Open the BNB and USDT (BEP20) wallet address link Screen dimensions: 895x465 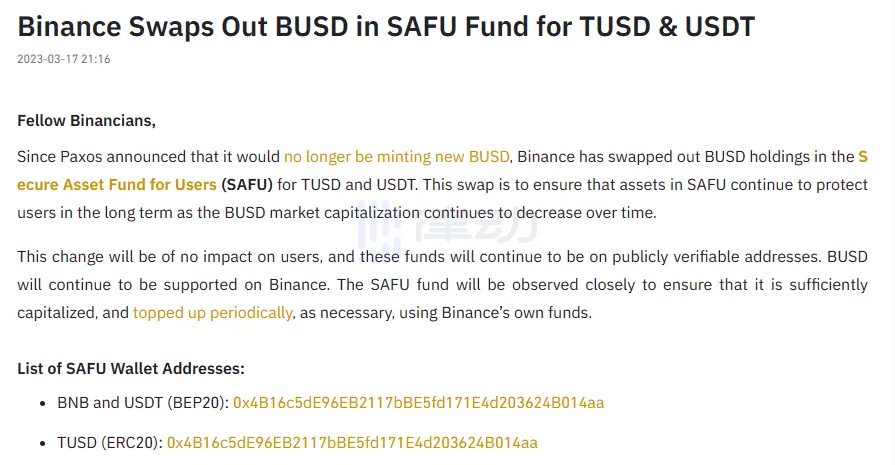[x=418, y=403]
